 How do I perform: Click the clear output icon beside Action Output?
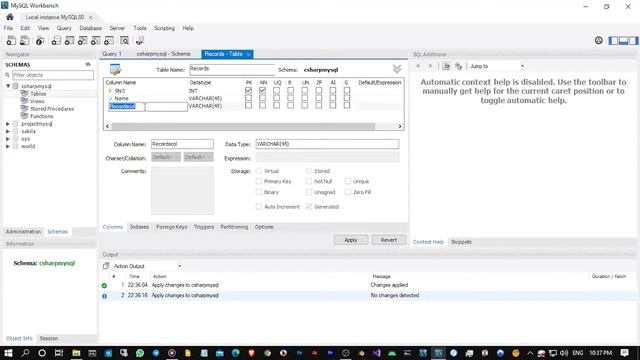106,266
